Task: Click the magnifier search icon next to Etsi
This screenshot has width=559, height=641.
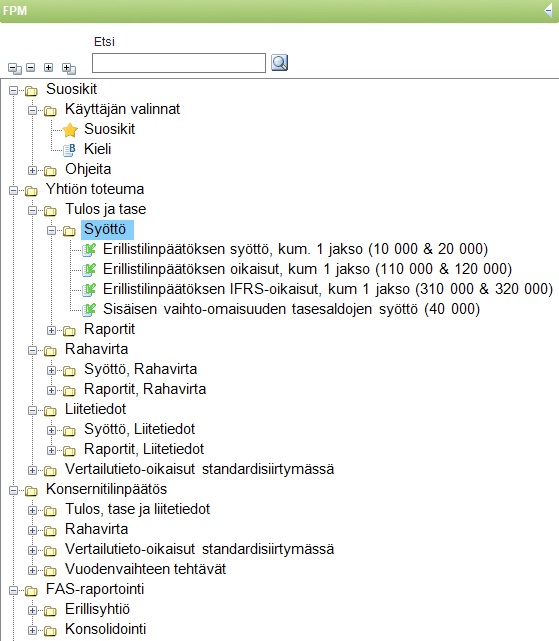Action: pyautogui.click(x=280, y=63)
